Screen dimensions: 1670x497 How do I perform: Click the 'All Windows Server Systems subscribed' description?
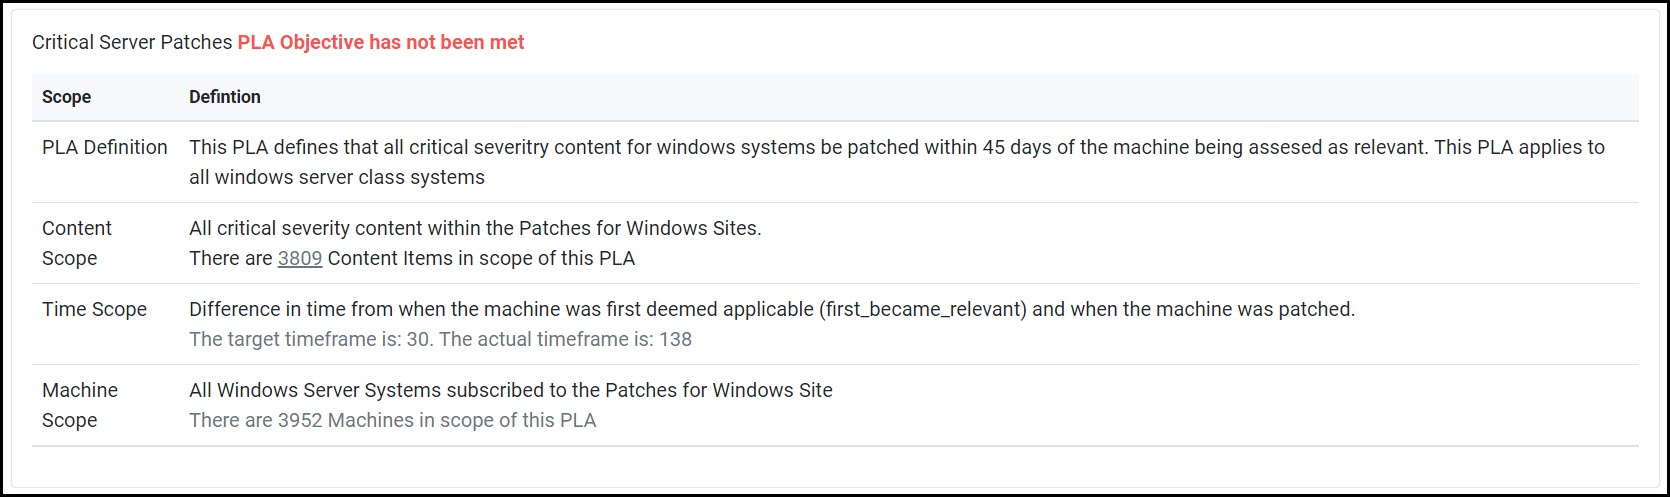pyautogui.click(x=510, y=390)
